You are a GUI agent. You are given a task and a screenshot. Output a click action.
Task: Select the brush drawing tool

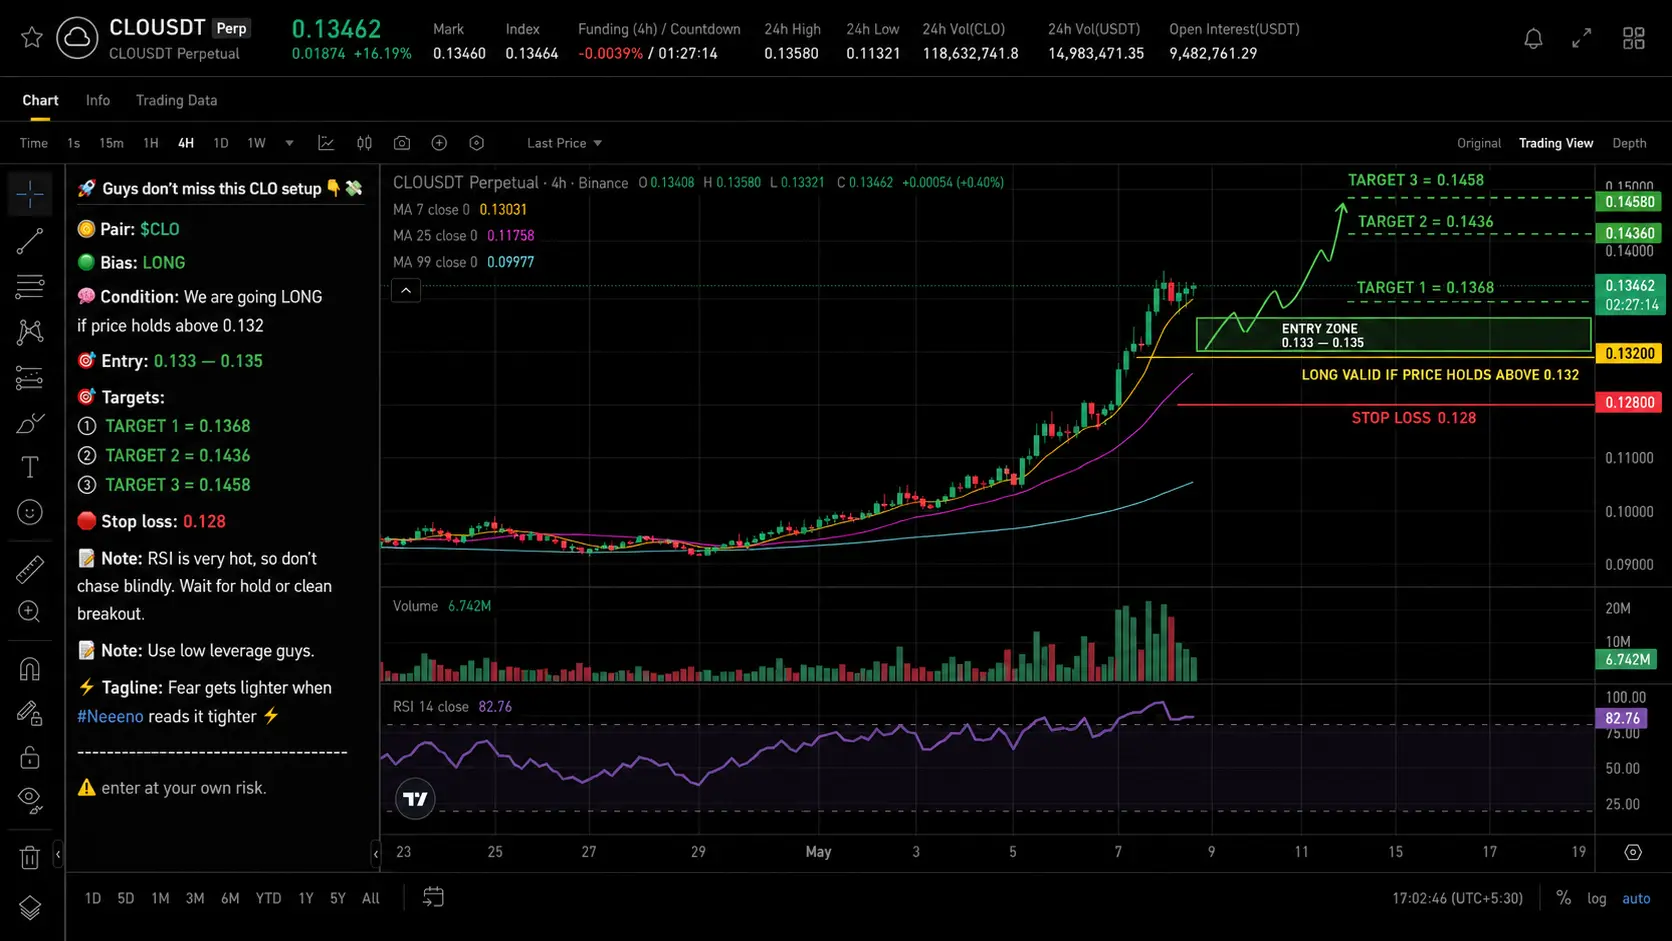[30, 423]
